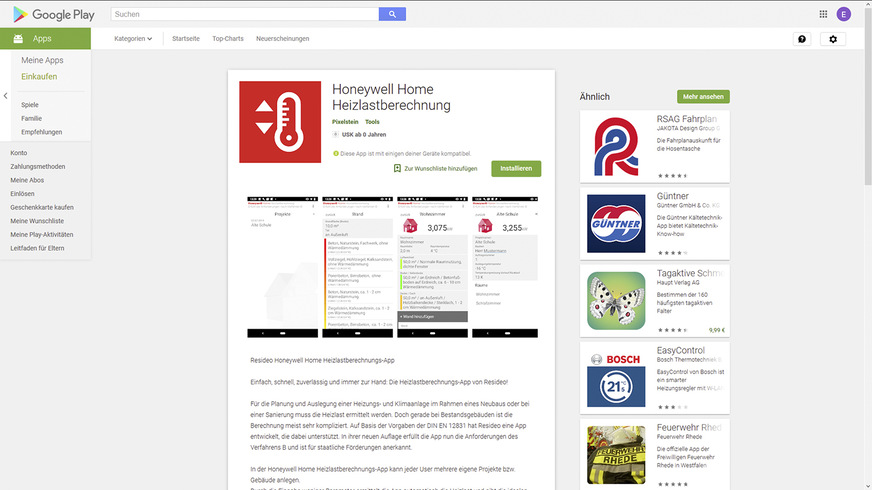Select Meine Apps in sidebar
This screenshot has height=490, width=872.
point(42,61)
